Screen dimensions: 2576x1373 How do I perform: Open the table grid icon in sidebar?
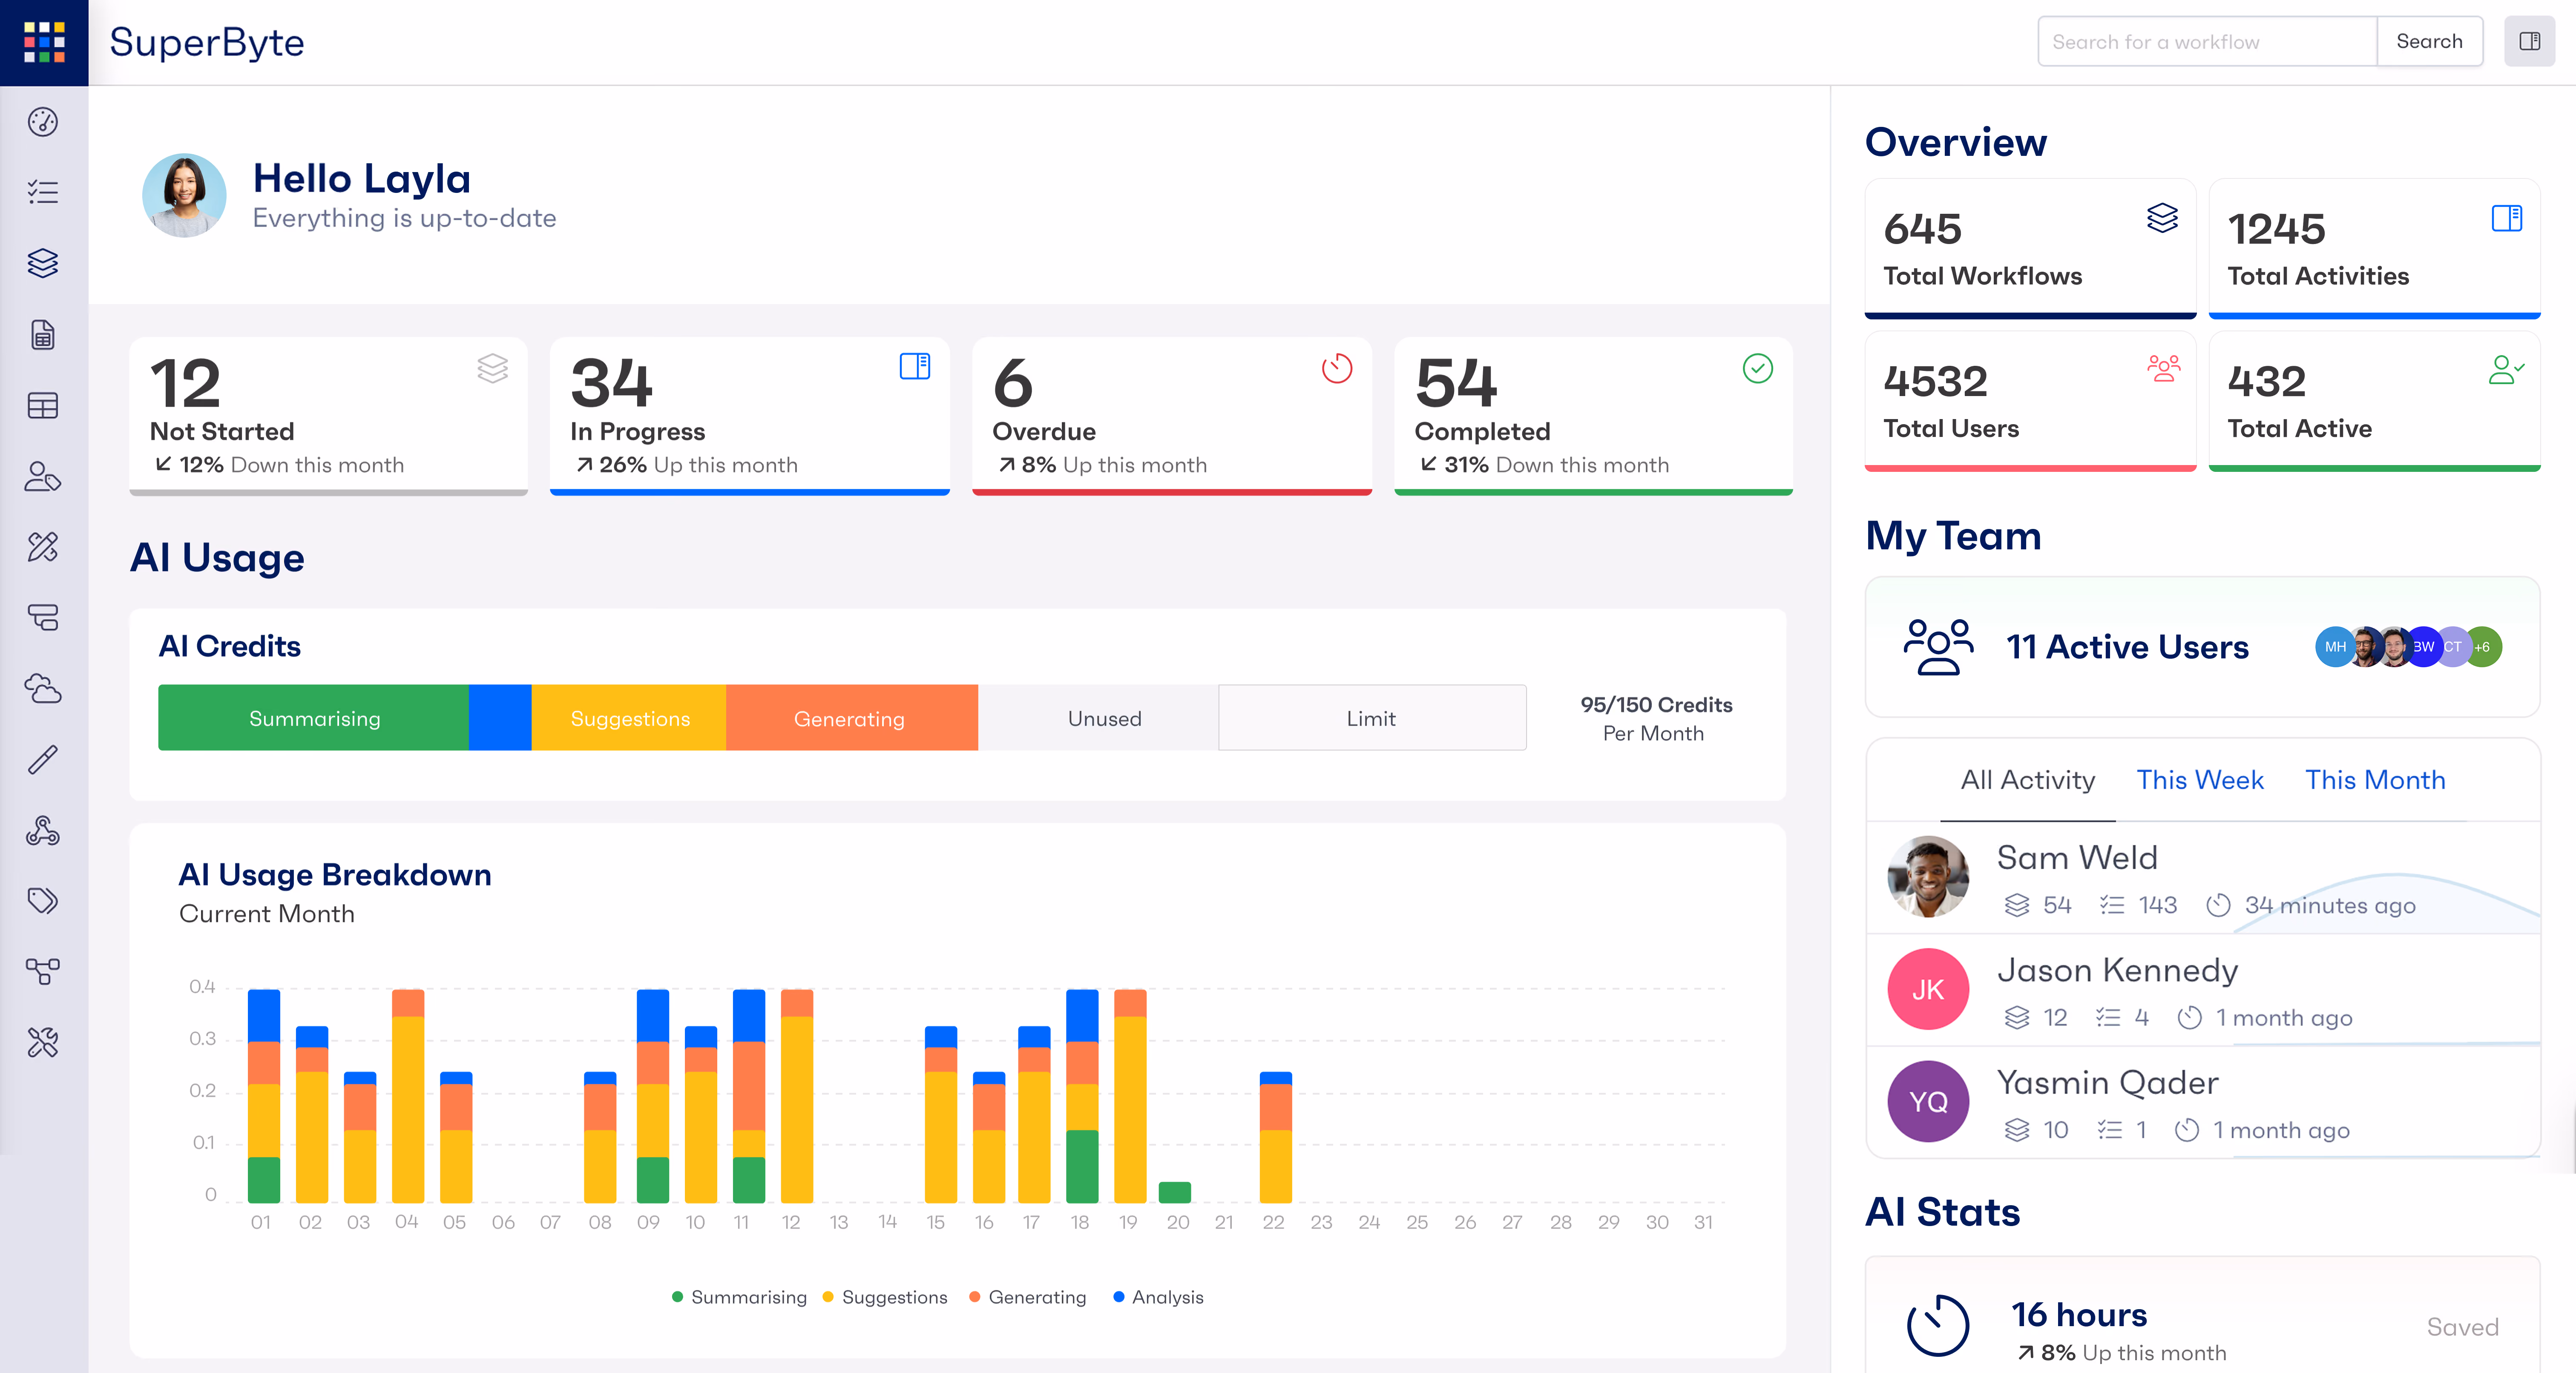point(43,405)
